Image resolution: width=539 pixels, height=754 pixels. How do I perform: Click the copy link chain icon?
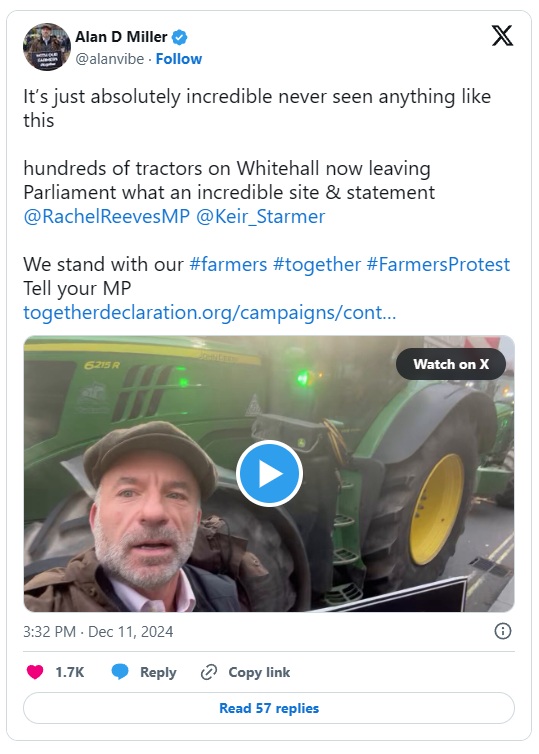click(209, 672)
